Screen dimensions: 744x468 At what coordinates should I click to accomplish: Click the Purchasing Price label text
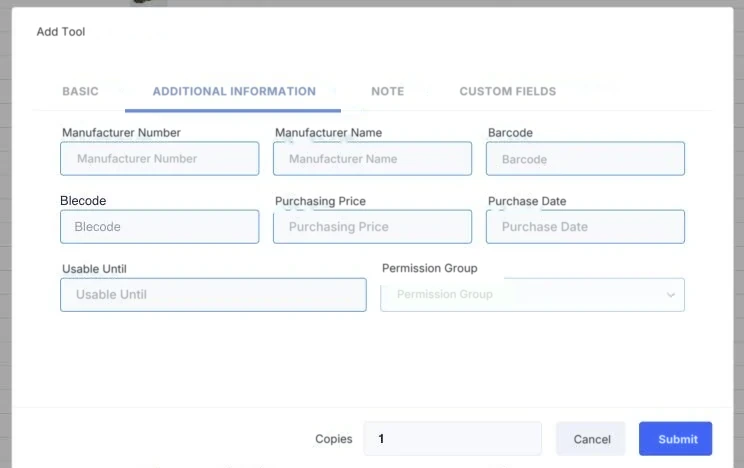coord(320,201)
